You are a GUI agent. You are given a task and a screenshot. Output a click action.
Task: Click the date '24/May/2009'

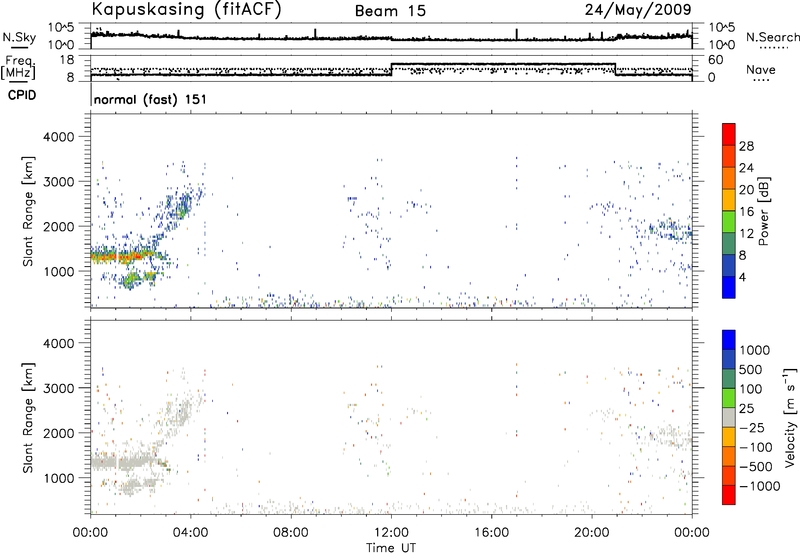point(638,9)
